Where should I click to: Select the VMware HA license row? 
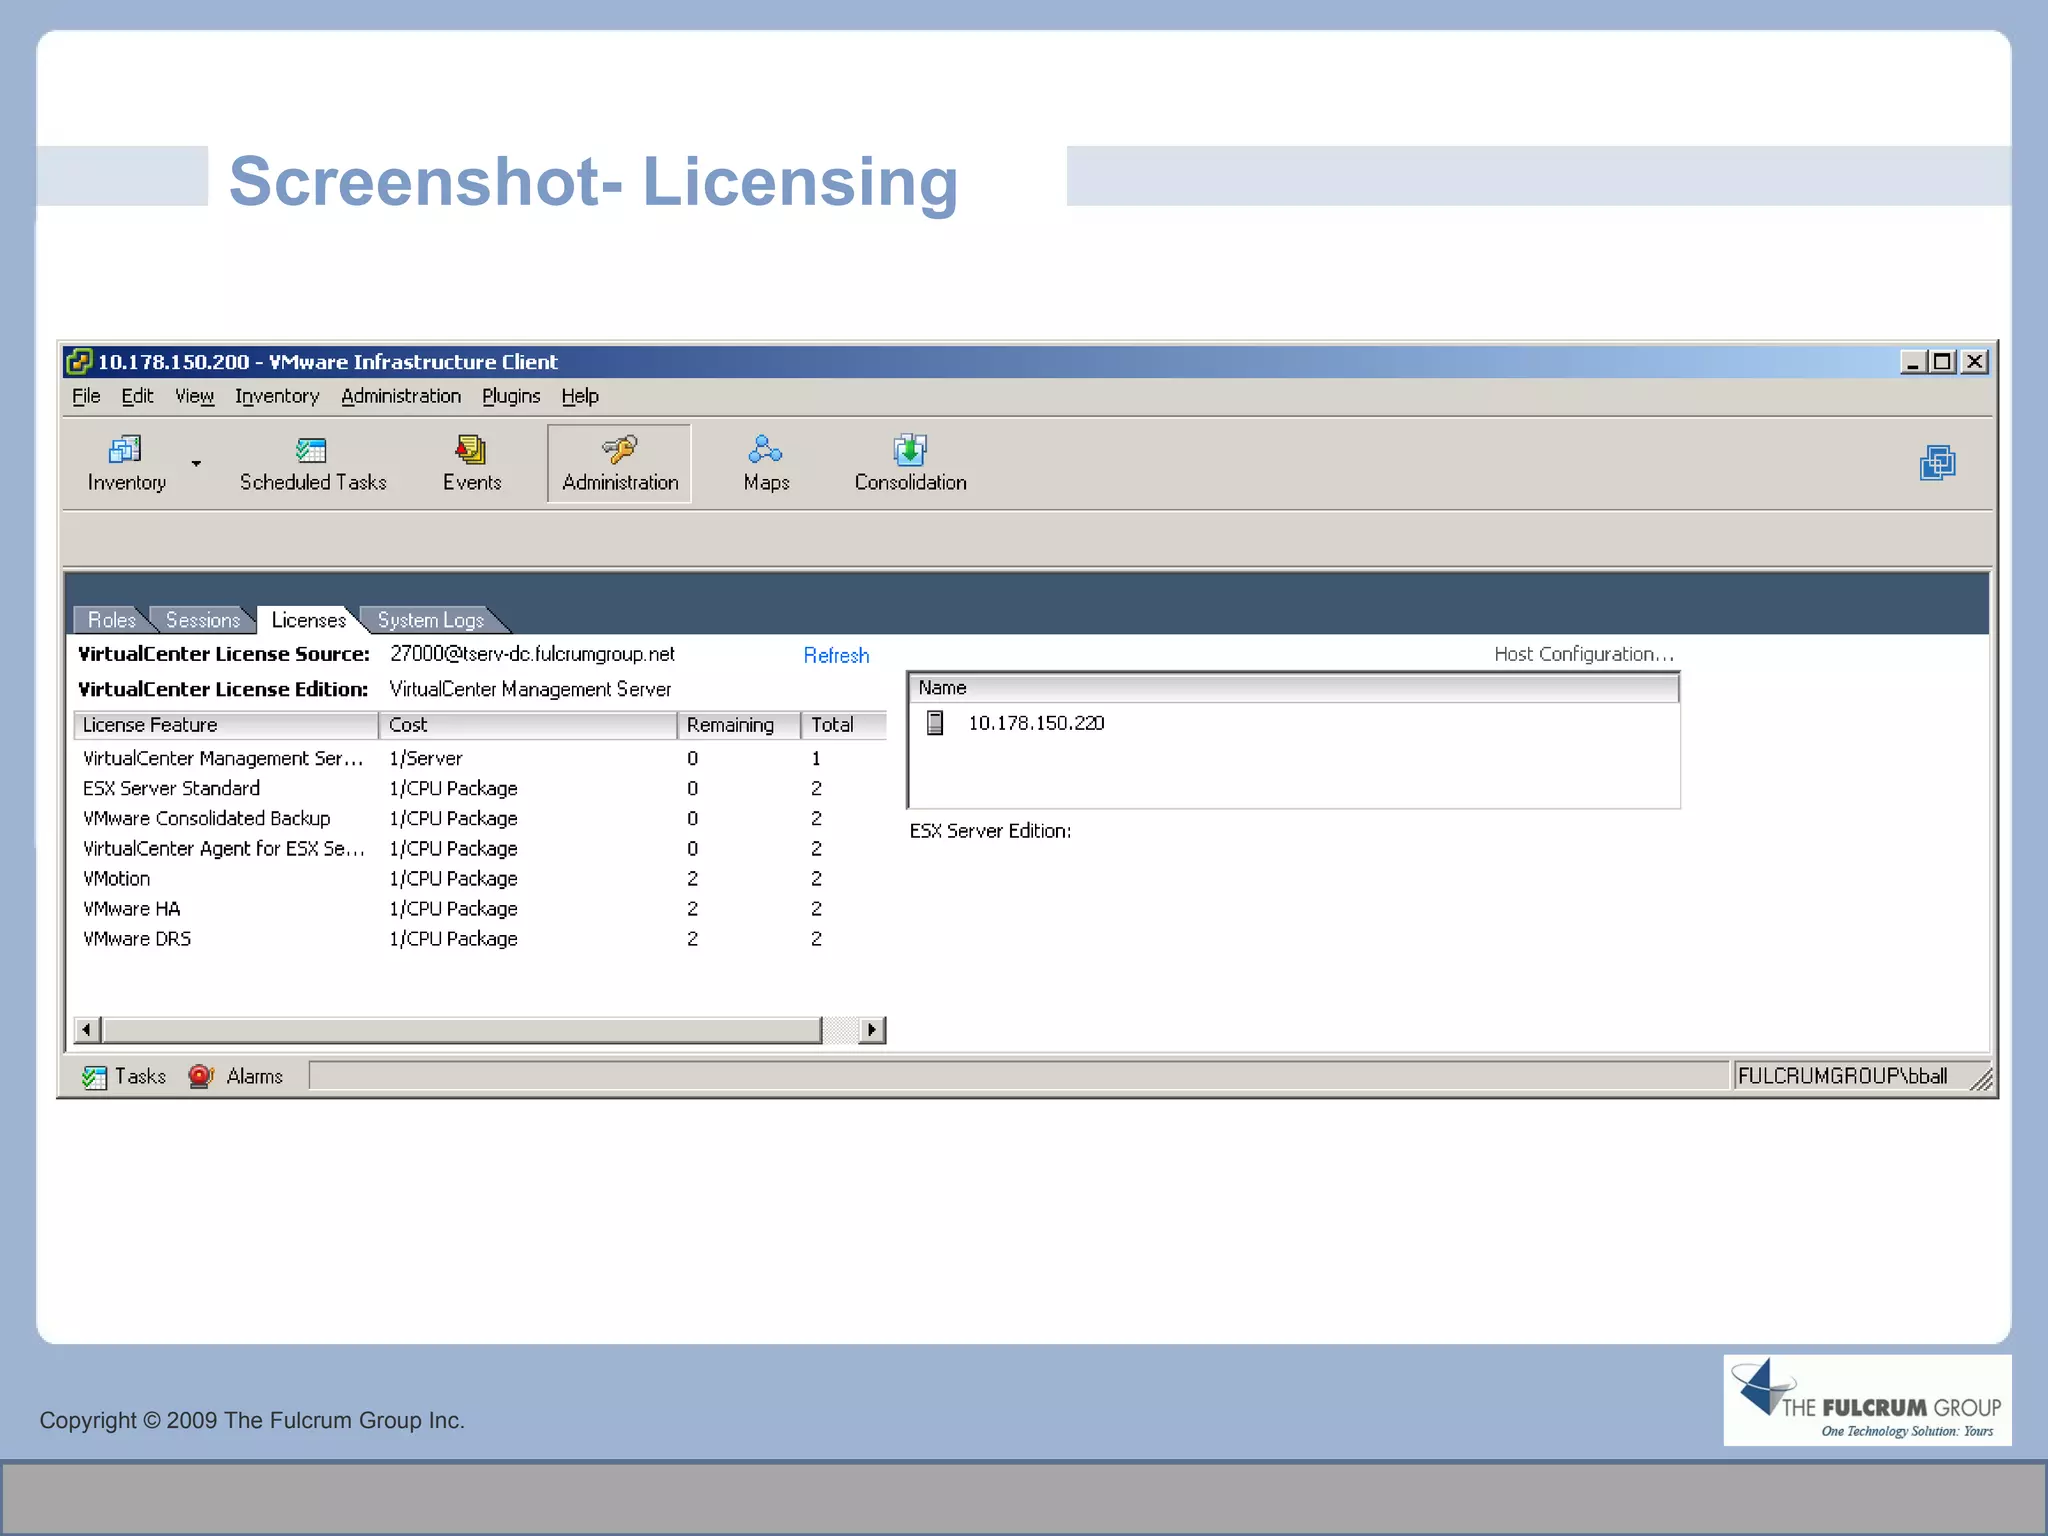(480, 908)
